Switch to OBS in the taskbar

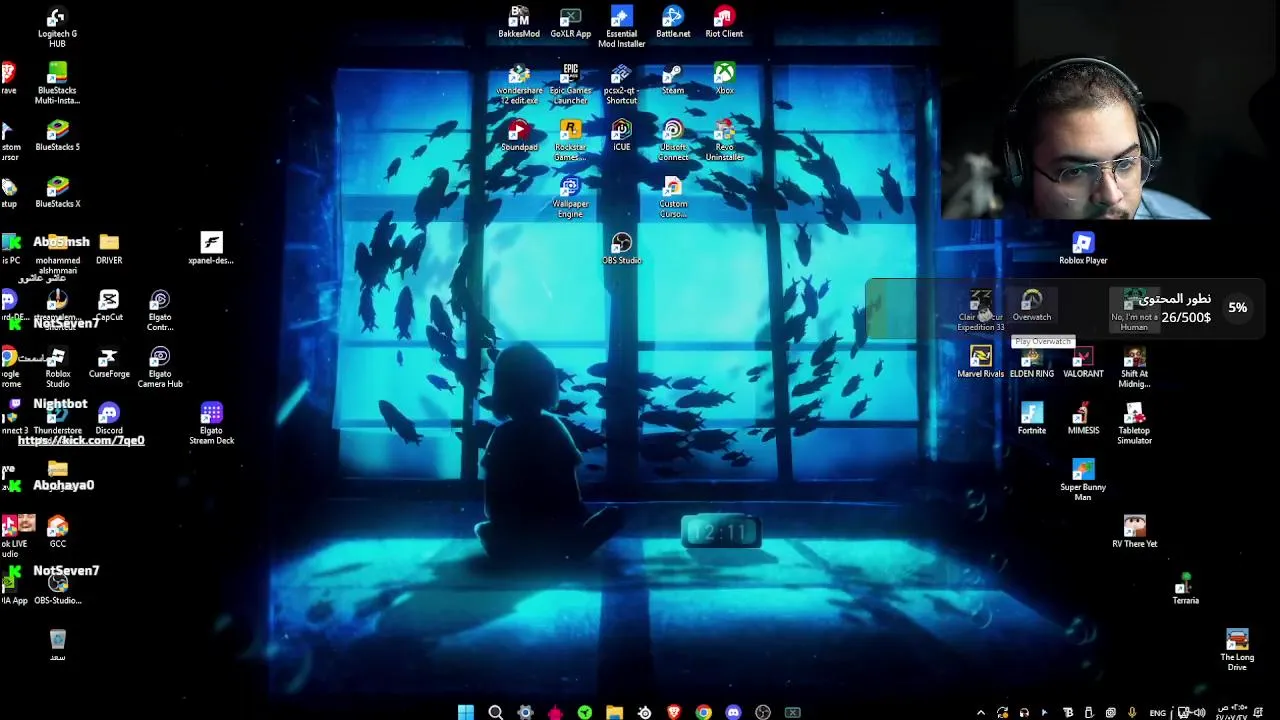[x=763, y=712]
